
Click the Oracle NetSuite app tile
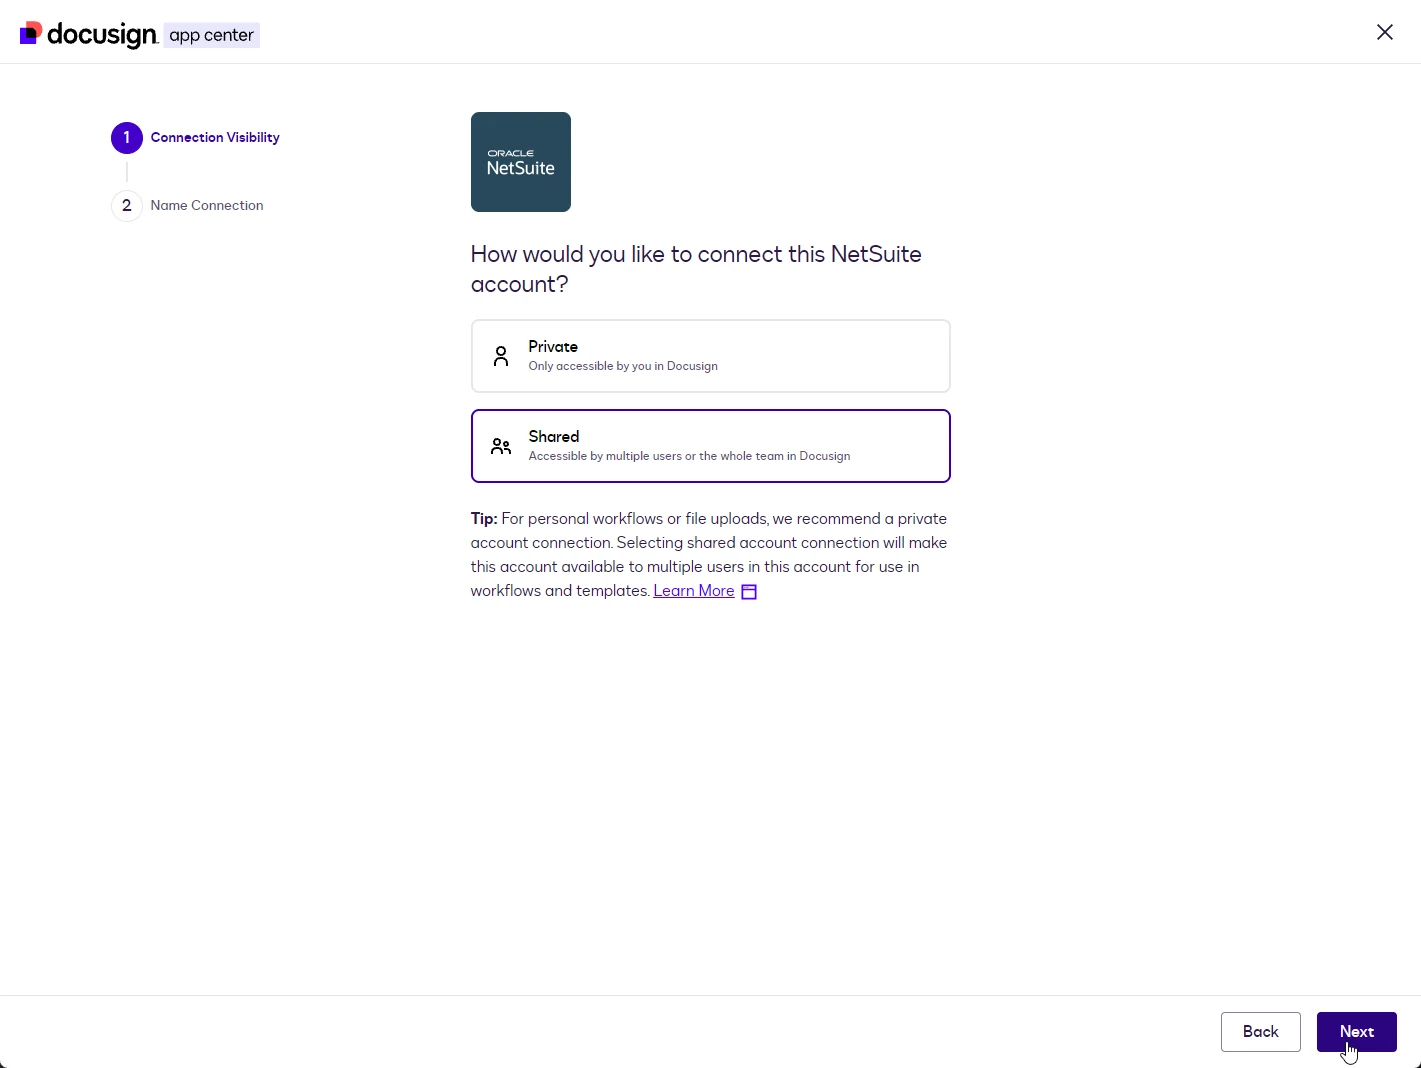[521, 162]
